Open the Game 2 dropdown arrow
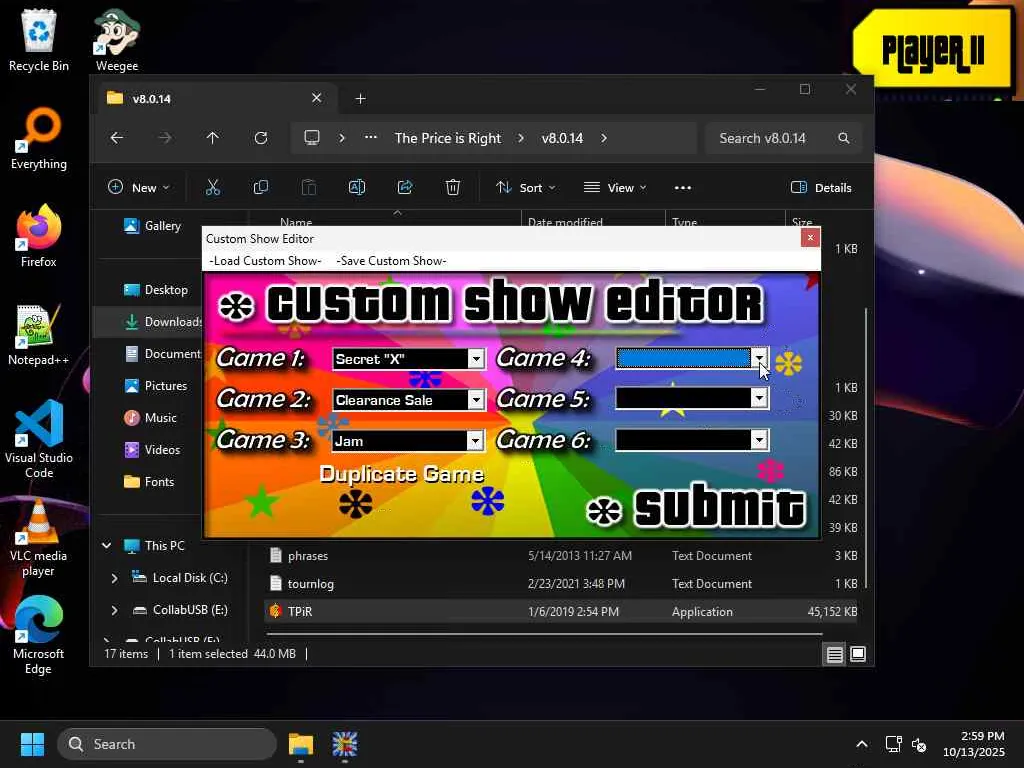The image size is (1024, 768). [x=476, y=400]
